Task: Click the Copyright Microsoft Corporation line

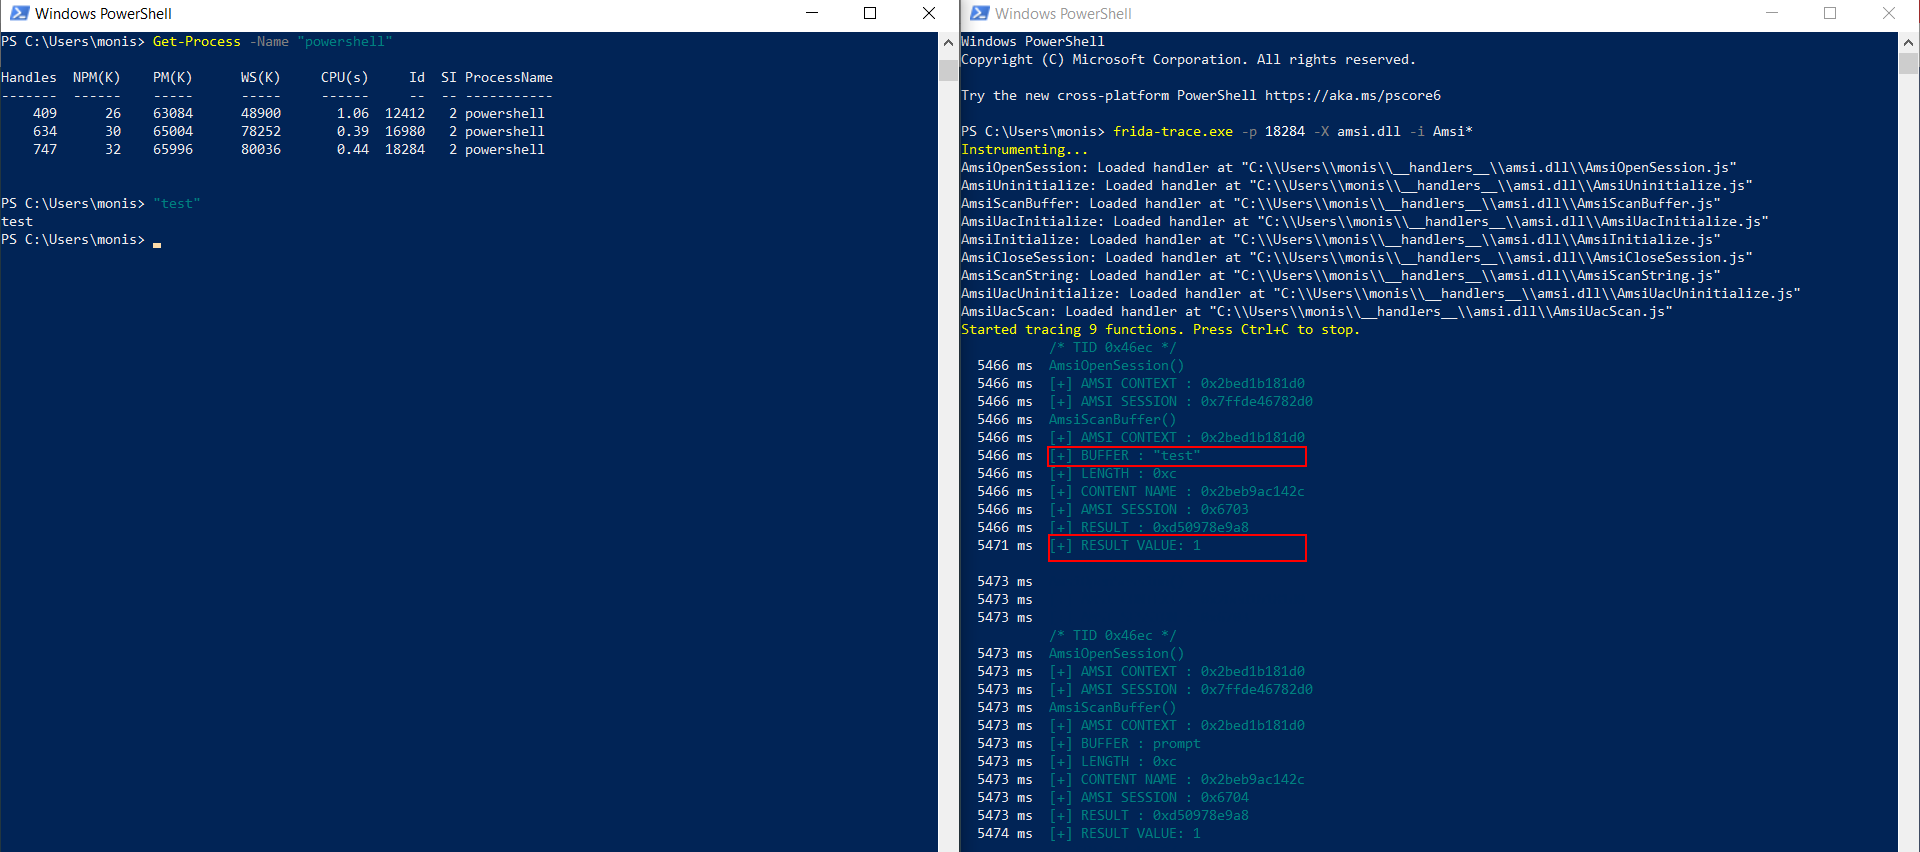Action: [1188, 59]
